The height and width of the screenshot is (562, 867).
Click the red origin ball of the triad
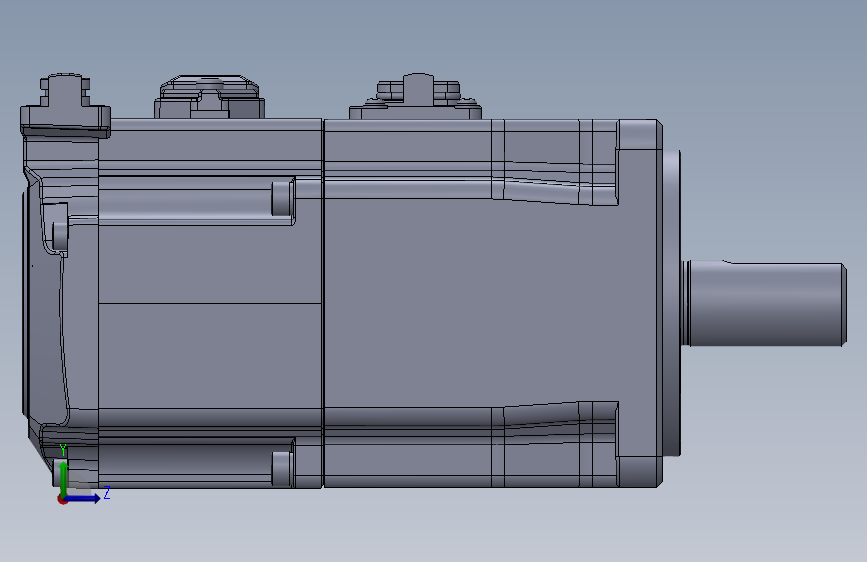62,499
